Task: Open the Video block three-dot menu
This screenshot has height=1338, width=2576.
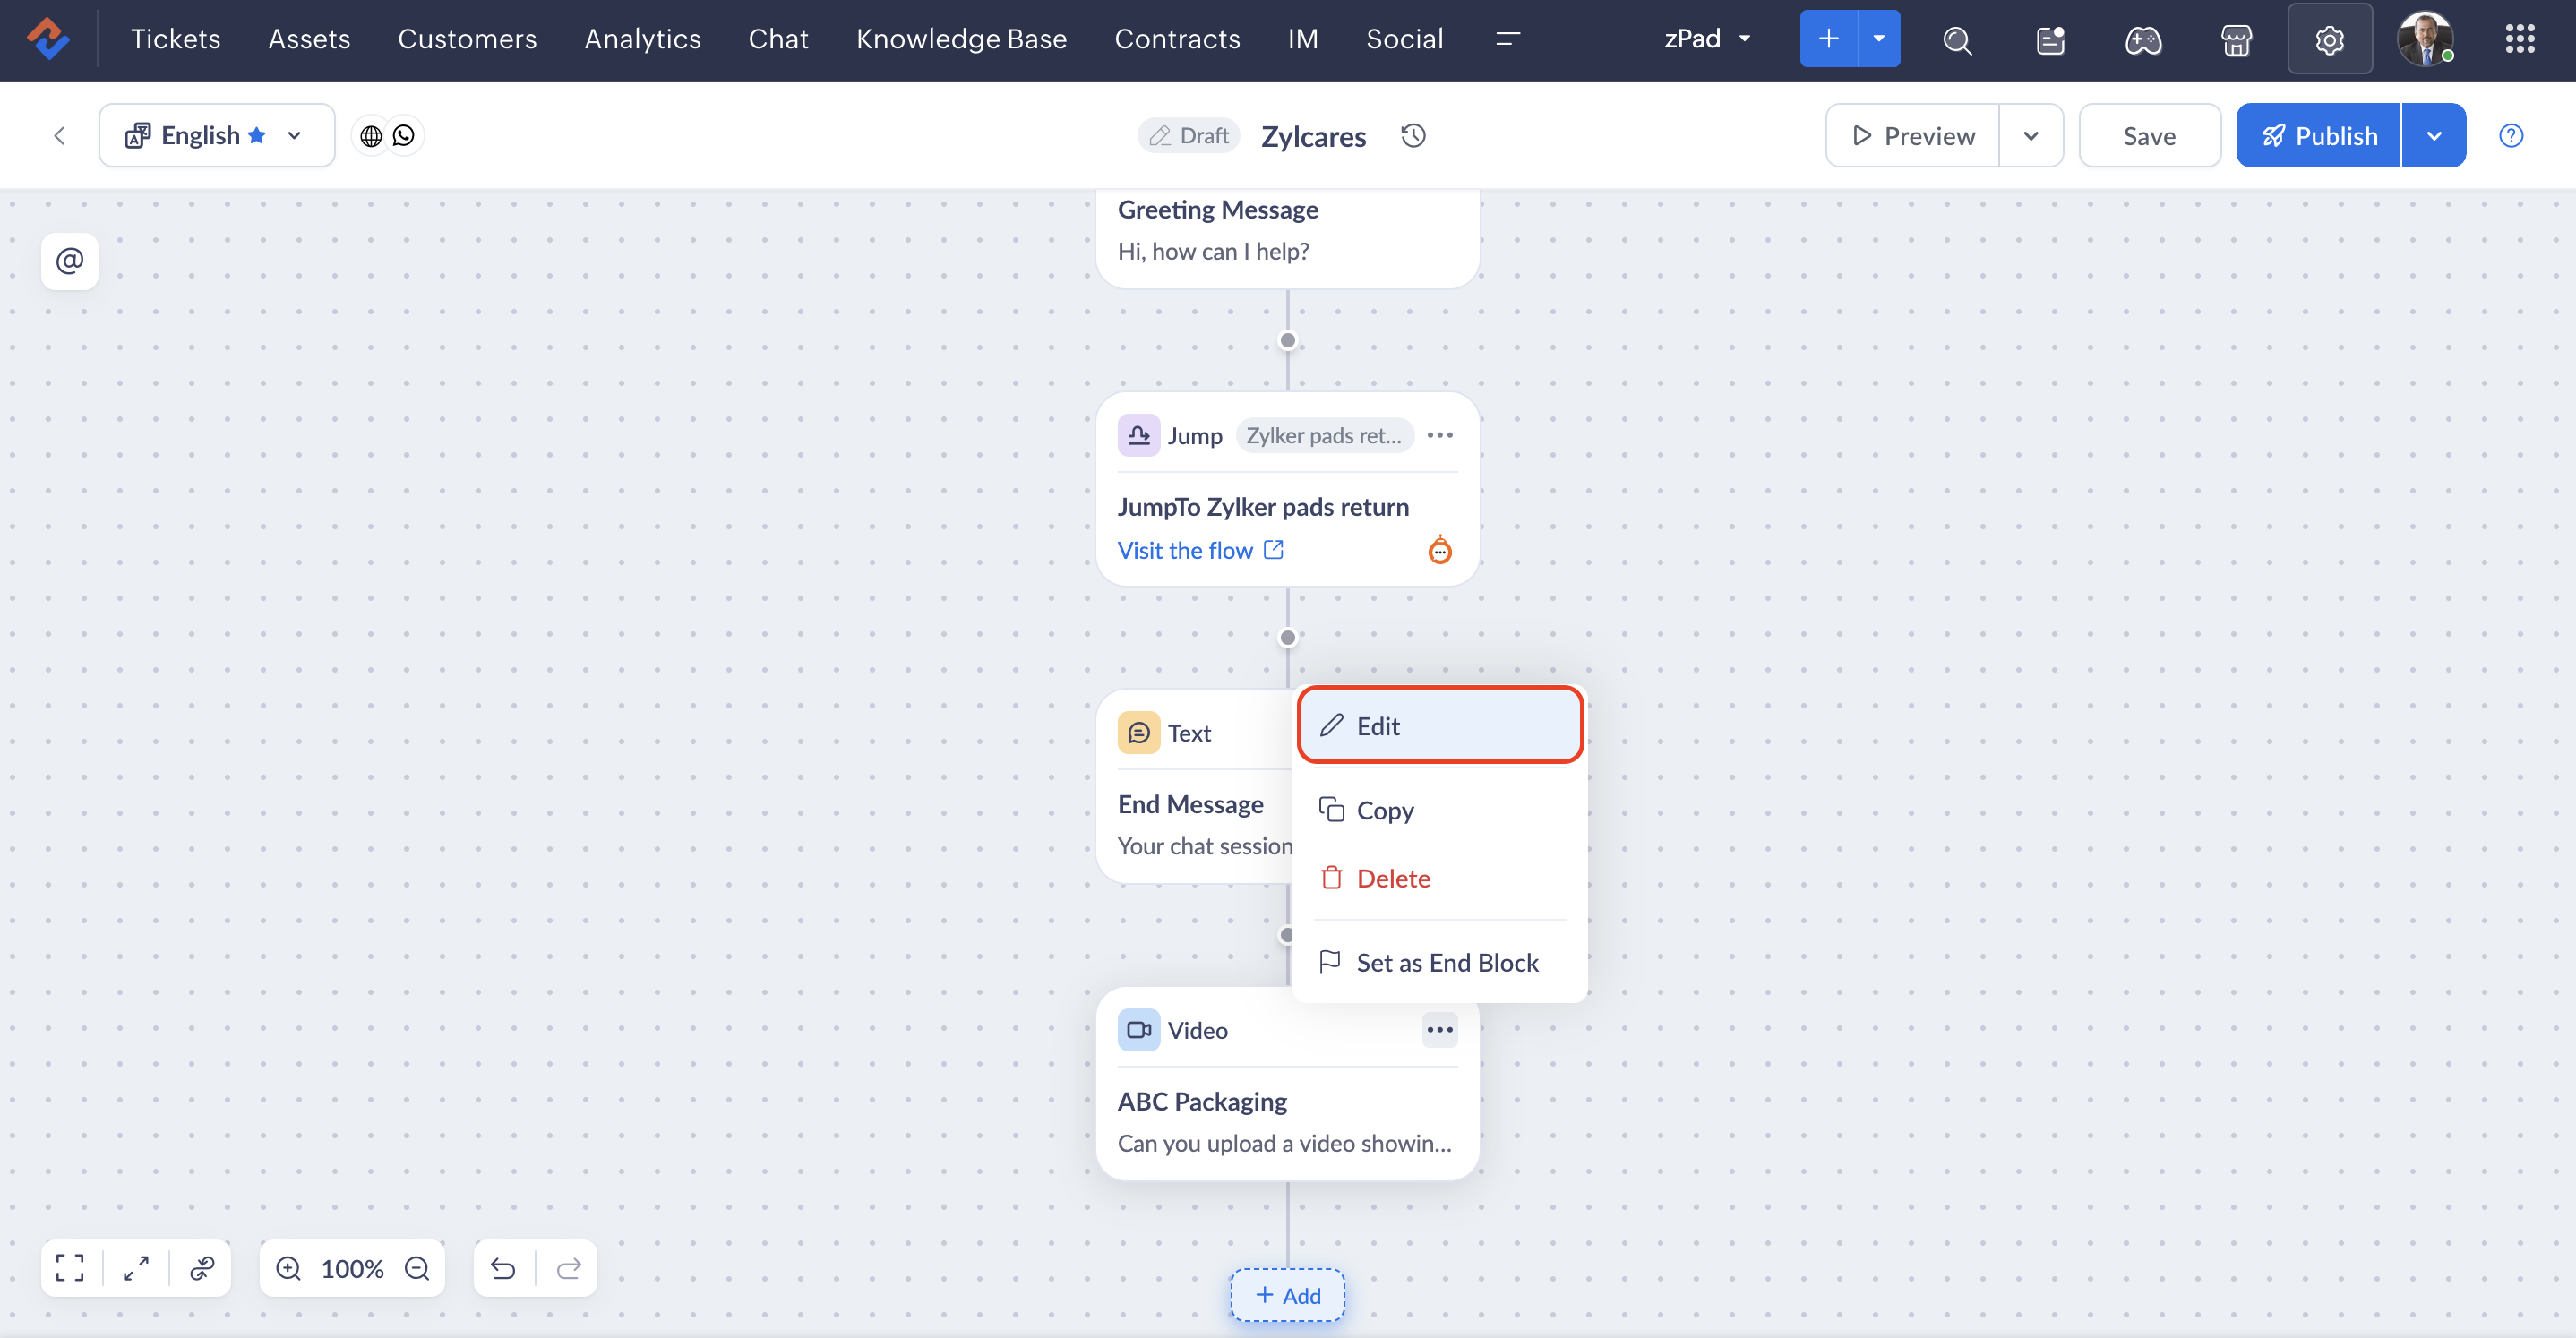Action: 1439,1030
